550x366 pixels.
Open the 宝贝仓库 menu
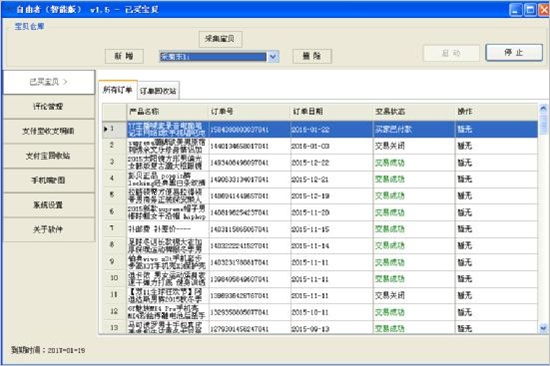[x=29, y=26]
